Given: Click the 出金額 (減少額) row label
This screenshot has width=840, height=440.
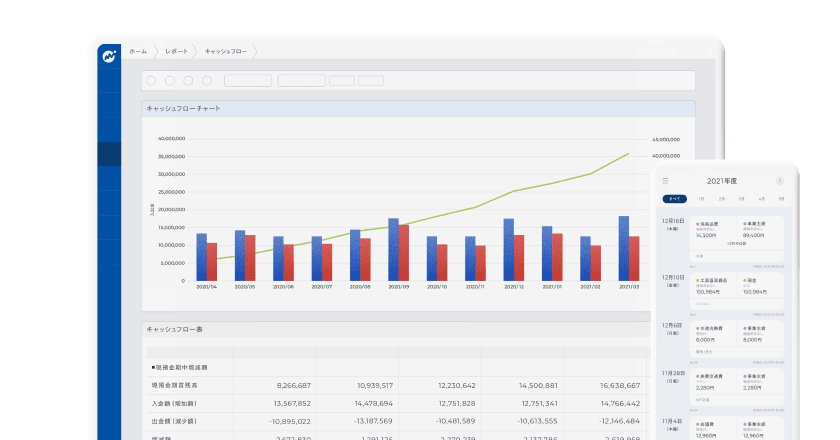Looking at the screenshot, I should coord(174,421).
